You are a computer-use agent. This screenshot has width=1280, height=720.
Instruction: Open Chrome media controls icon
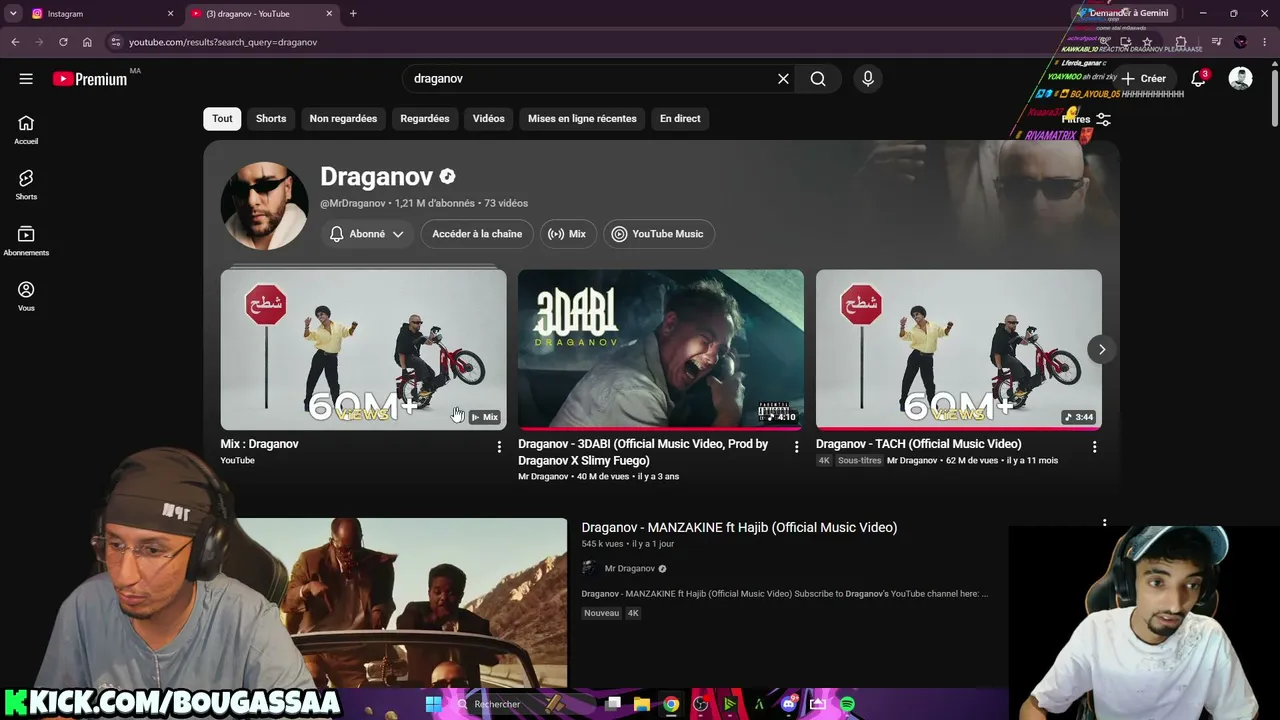pyautogui.click(x=1216, y=42)
